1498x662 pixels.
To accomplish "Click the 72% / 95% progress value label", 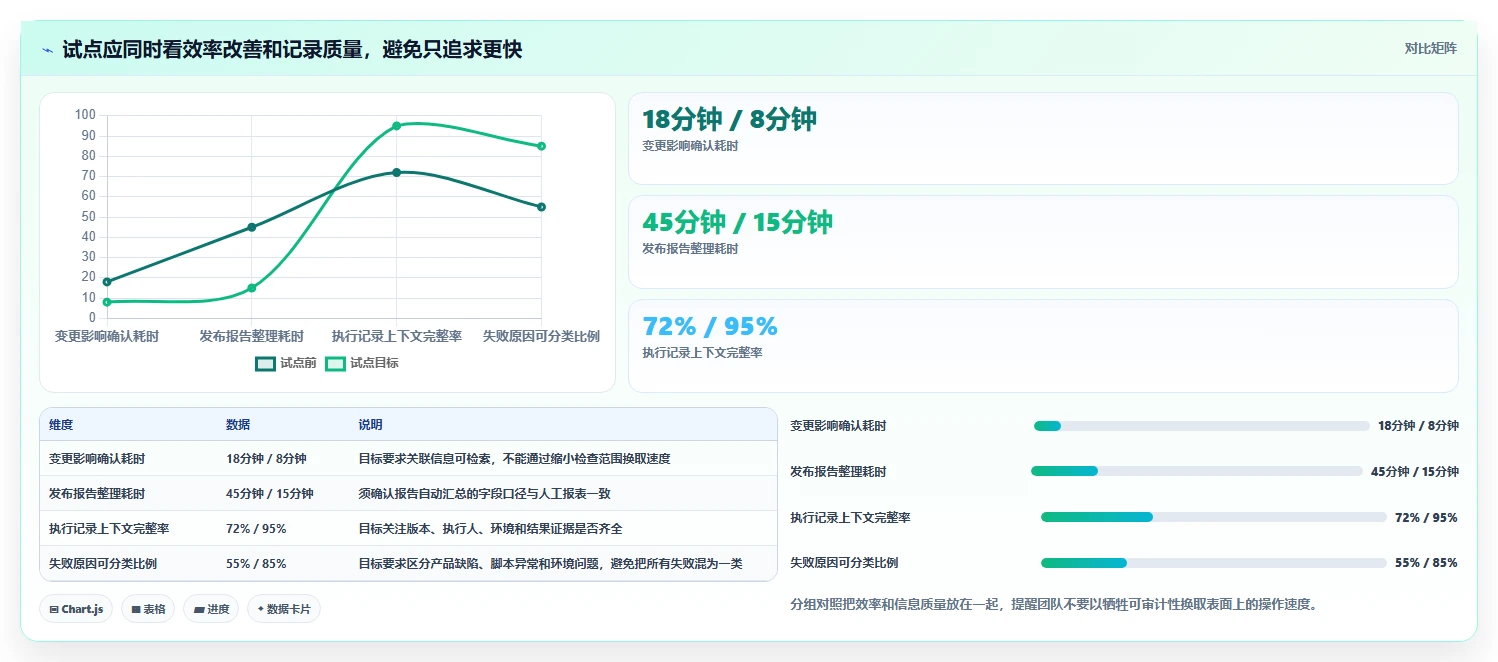I will [1426, 517].
